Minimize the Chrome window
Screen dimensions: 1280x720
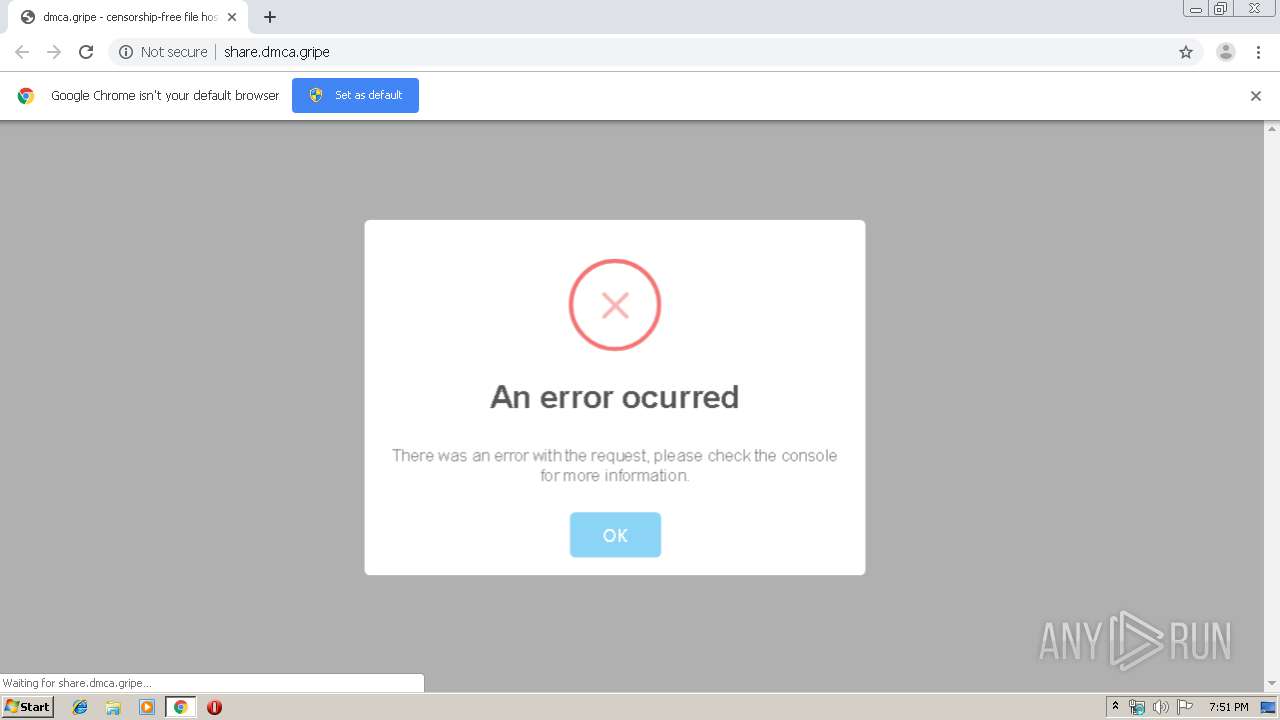[x=1196, y=8]
